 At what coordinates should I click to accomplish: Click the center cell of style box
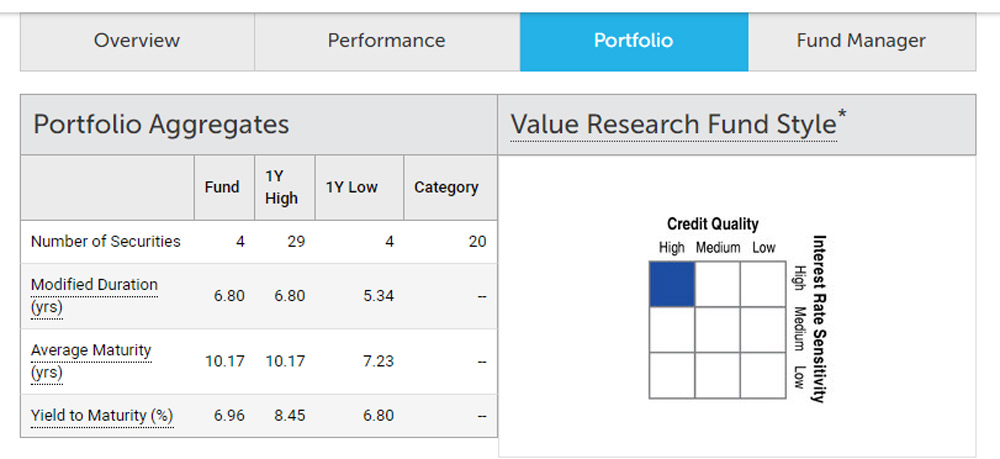(717, 329)
